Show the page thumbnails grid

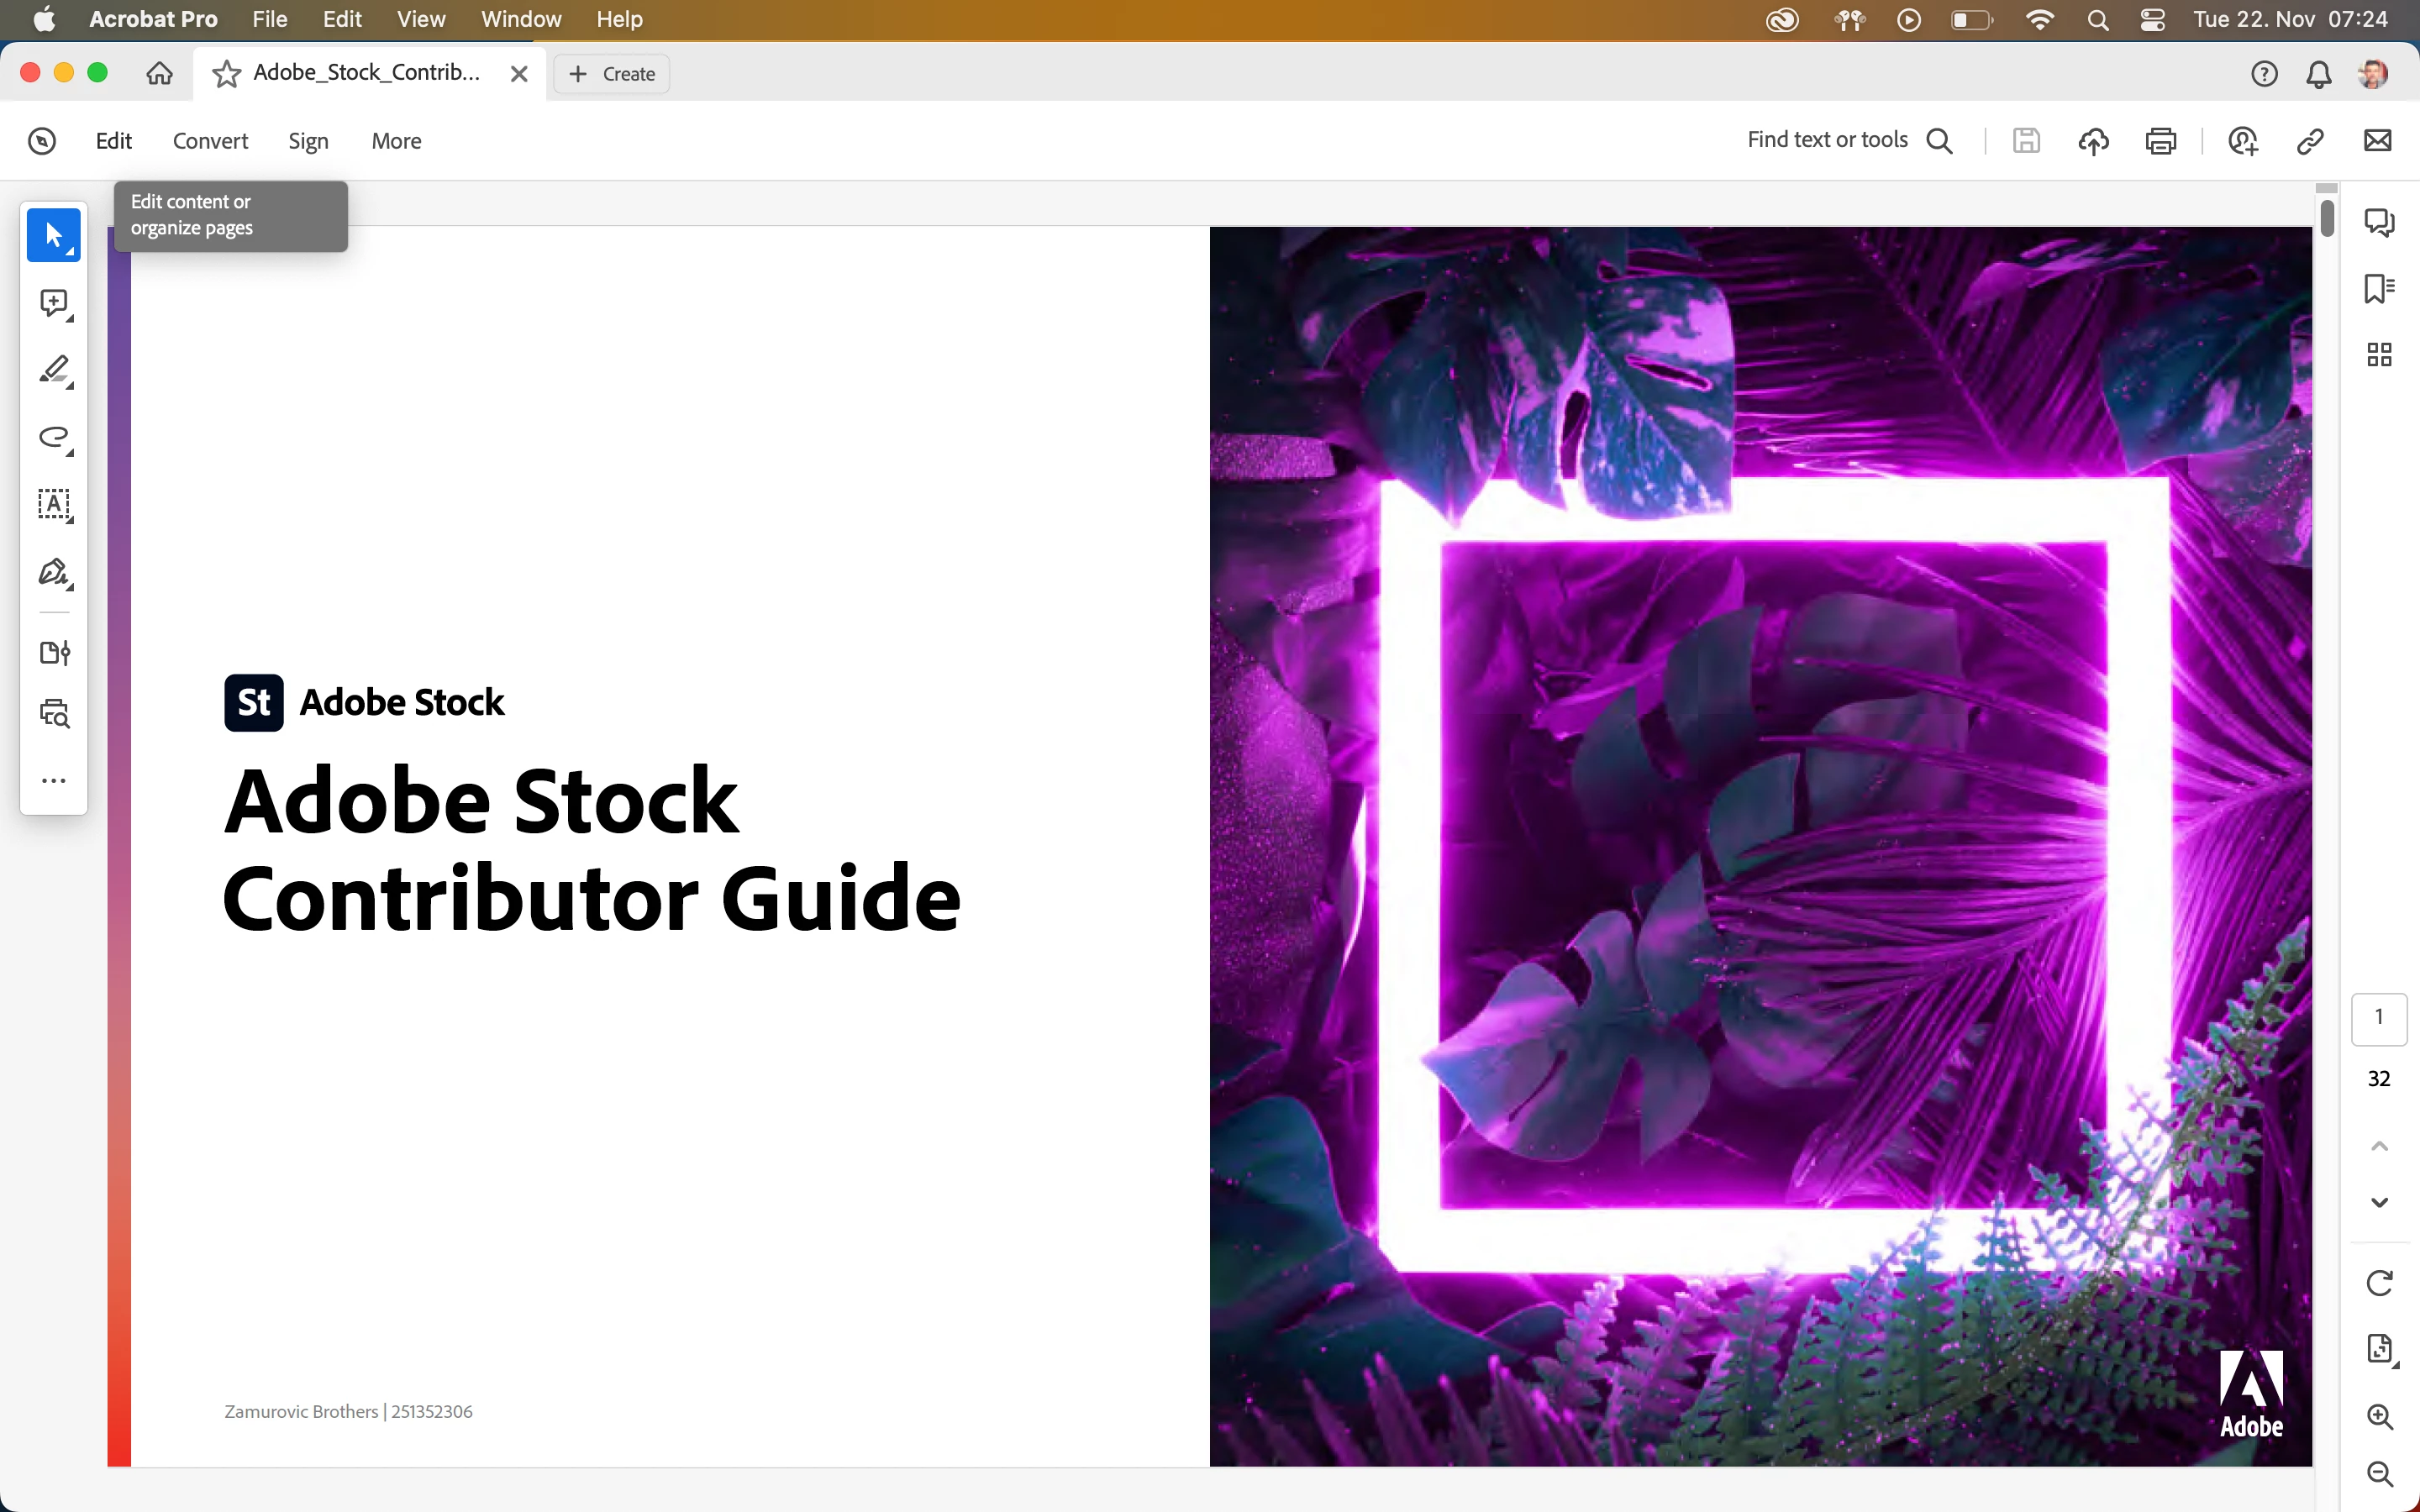[2379, 354]
